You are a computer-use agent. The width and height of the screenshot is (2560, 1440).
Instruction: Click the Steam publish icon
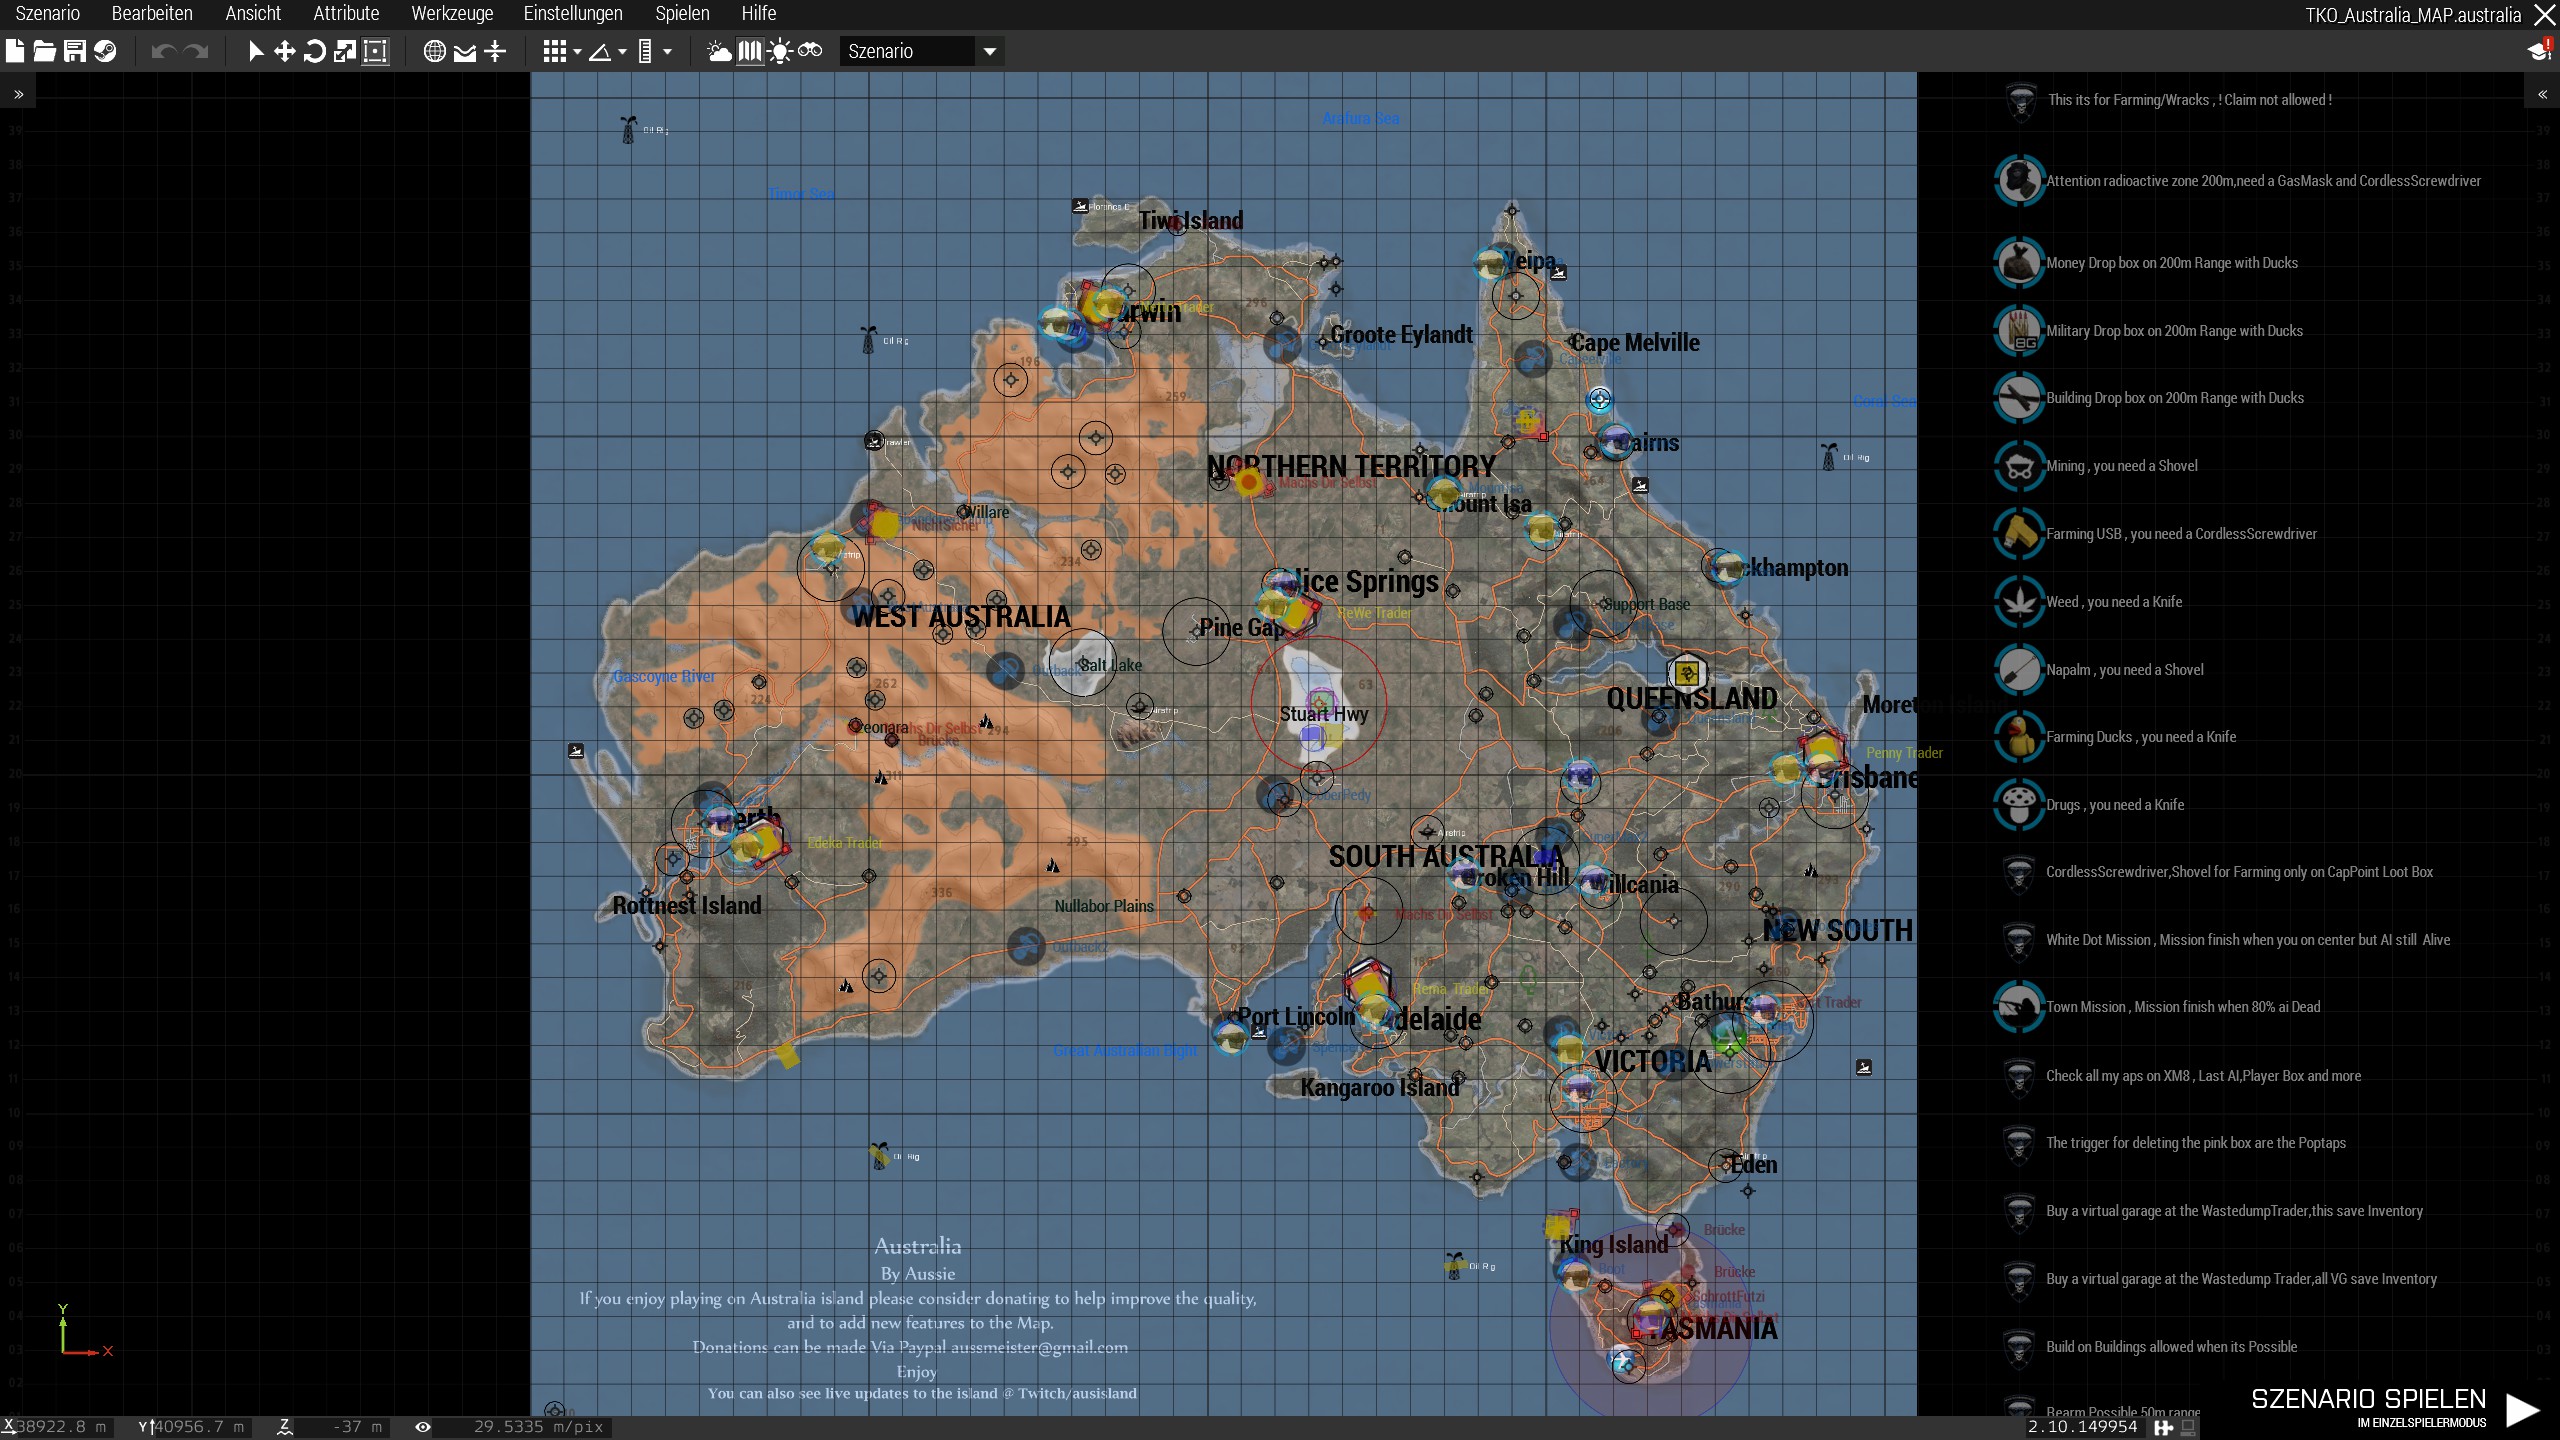click(x=105, y=51)
